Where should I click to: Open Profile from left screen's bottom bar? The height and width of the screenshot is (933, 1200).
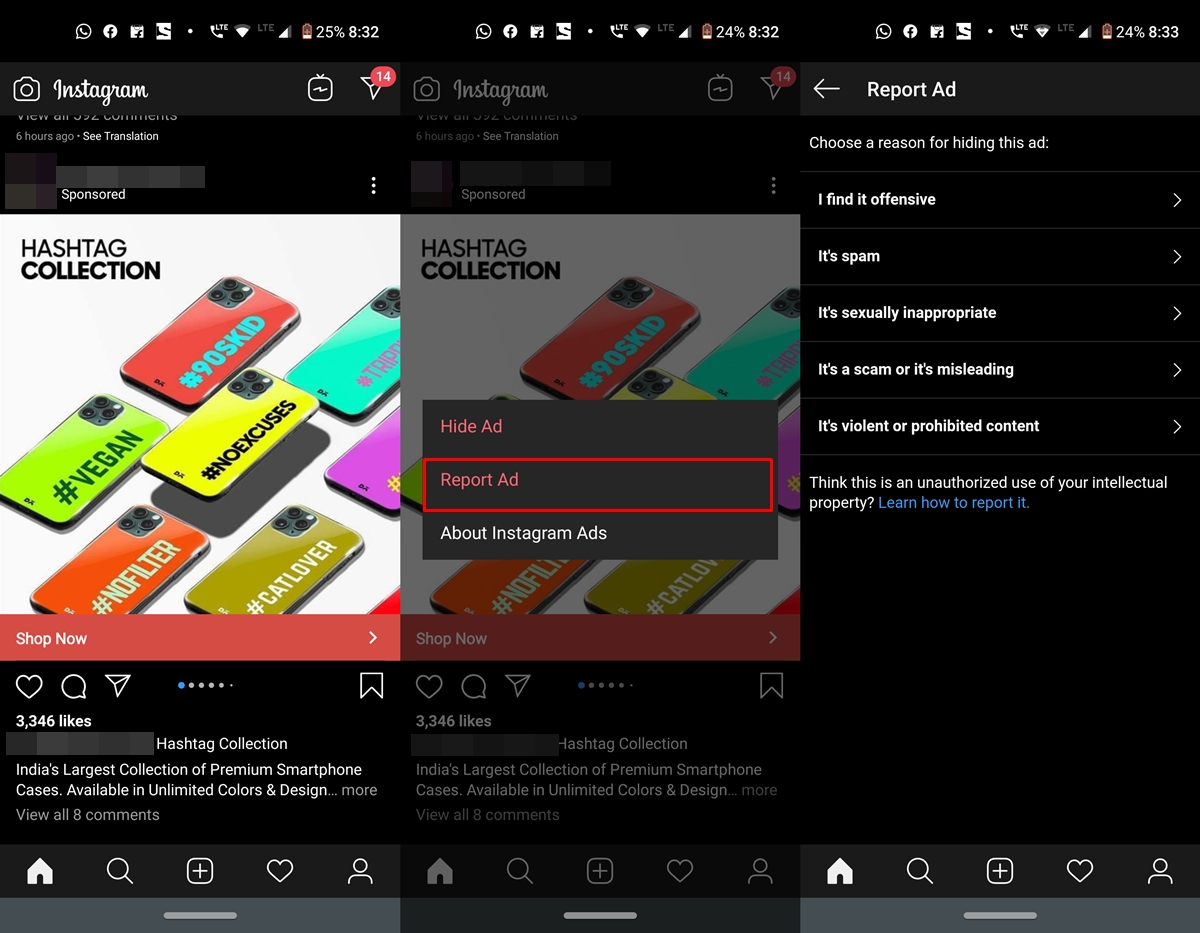click(x=360, y=871)
